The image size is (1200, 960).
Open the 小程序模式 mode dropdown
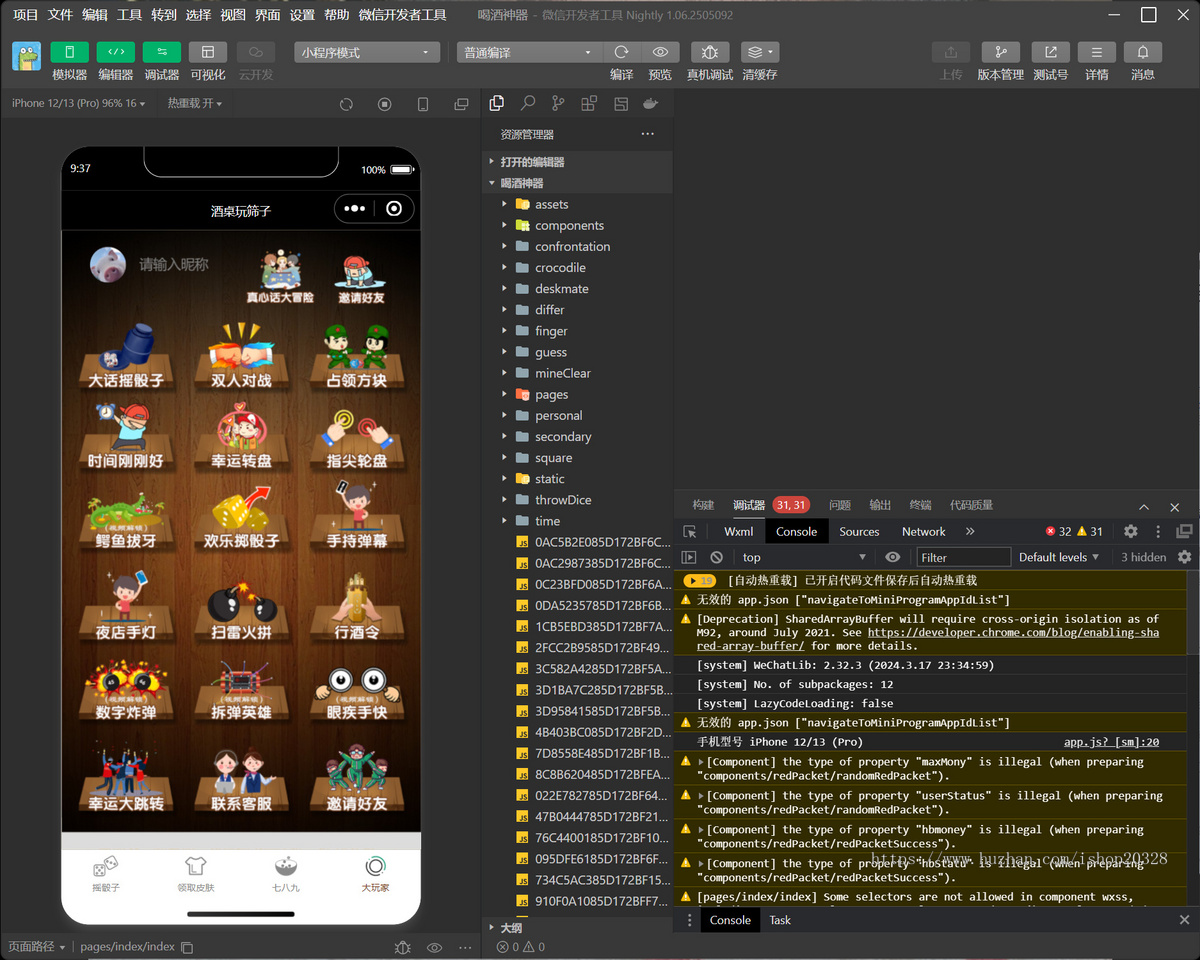click(367, 52)
